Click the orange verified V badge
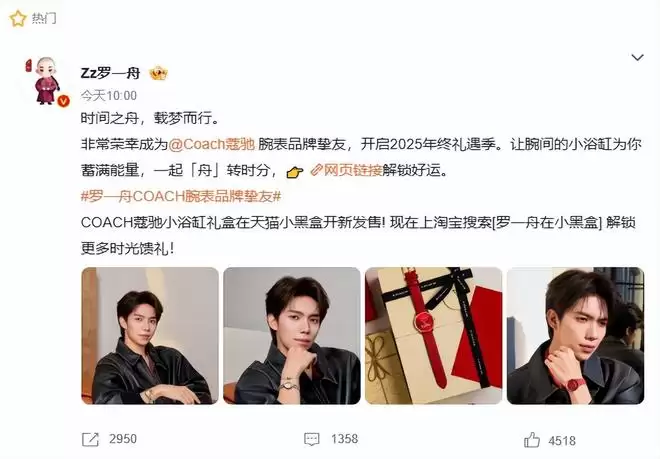 coord(63,100)
